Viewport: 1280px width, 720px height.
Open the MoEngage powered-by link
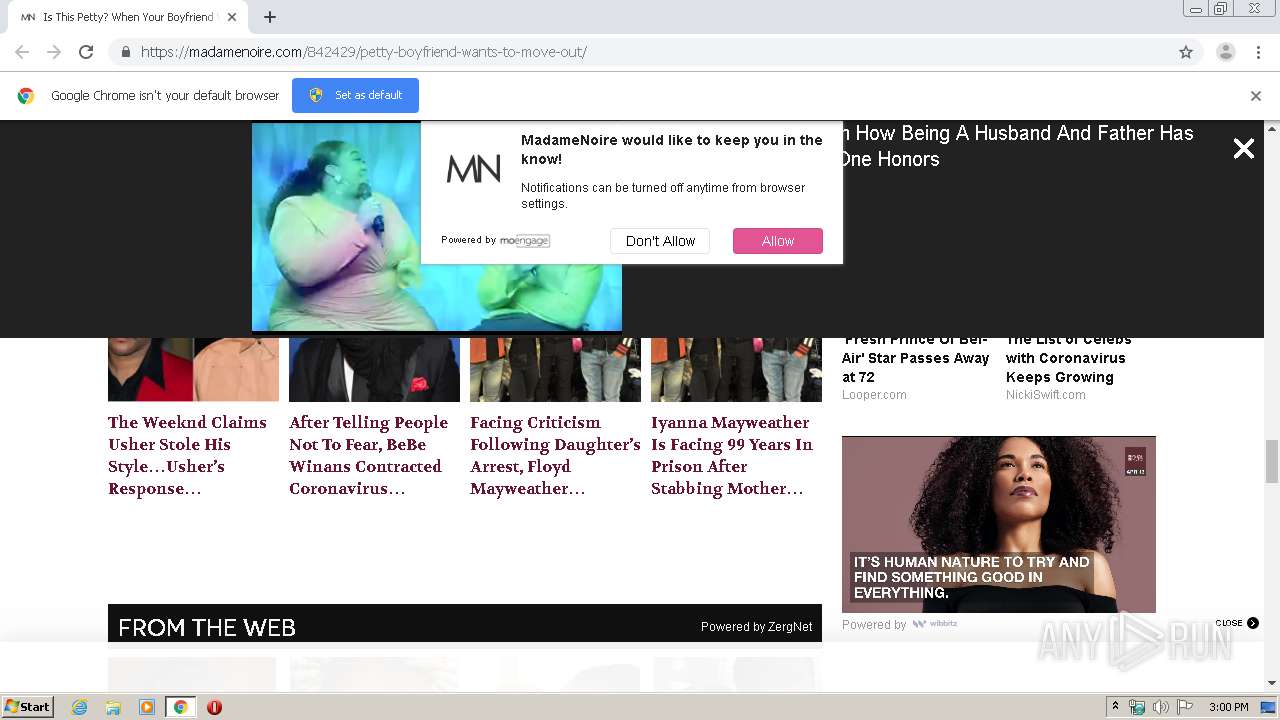pyautogui.click(x=525, y=240)
